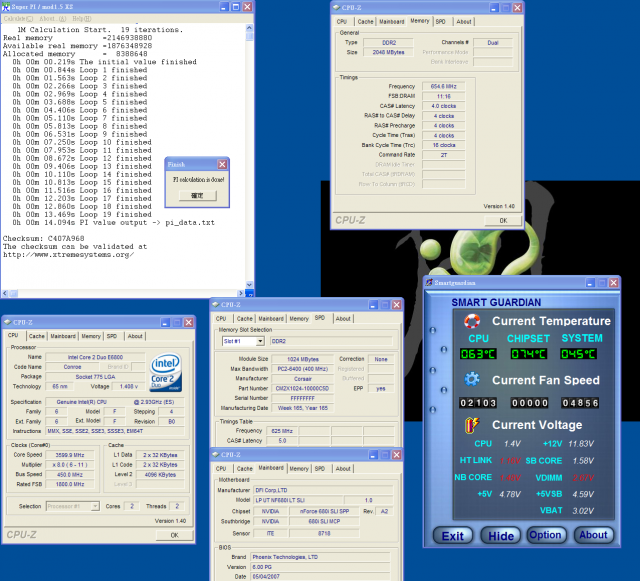640x581 pixels.
Task: Click Hide in Smart Guardian
Action: (501, 536)
